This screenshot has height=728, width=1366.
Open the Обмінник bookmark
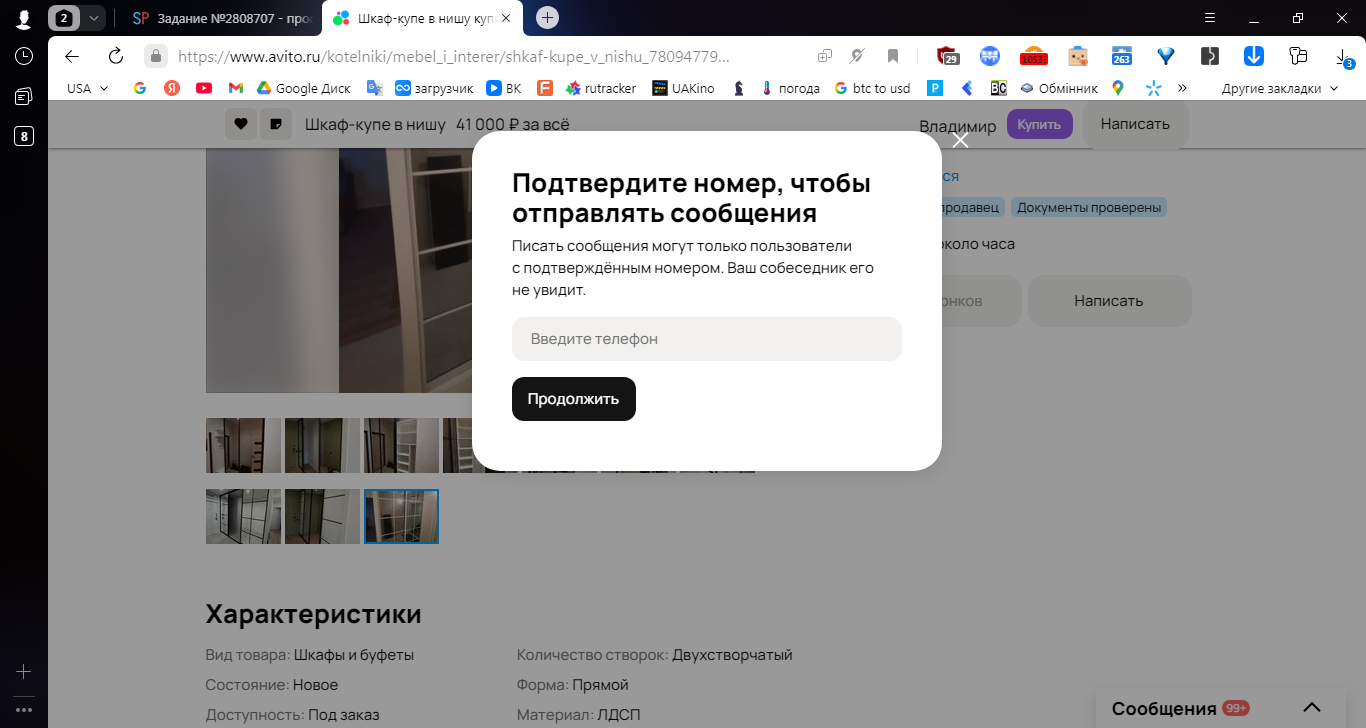(1058, 88)
